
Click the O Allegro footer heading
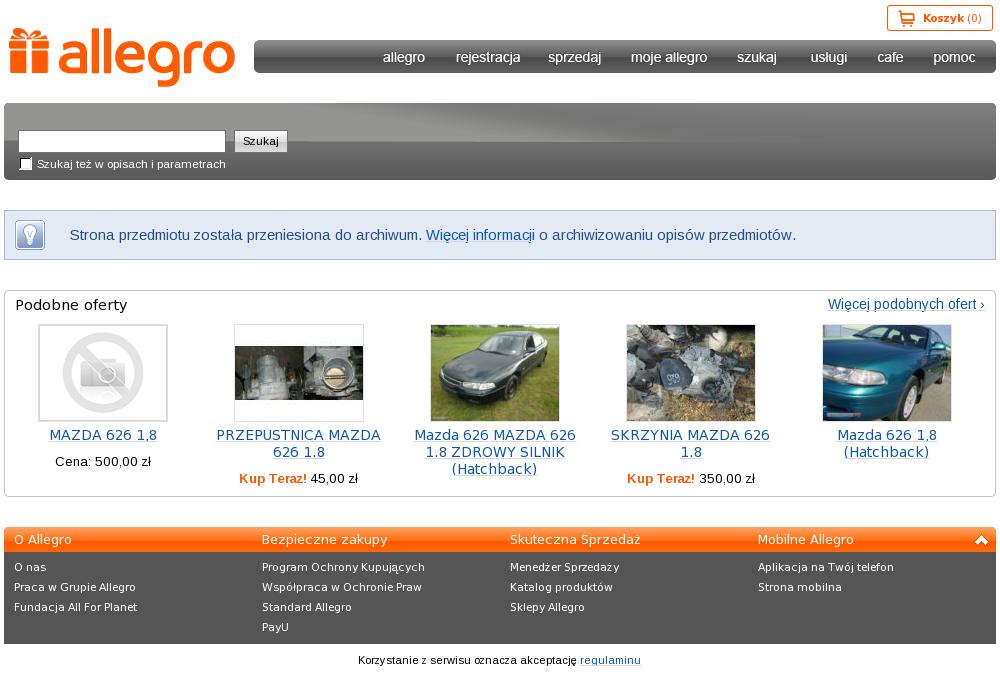tap(43, 540)
